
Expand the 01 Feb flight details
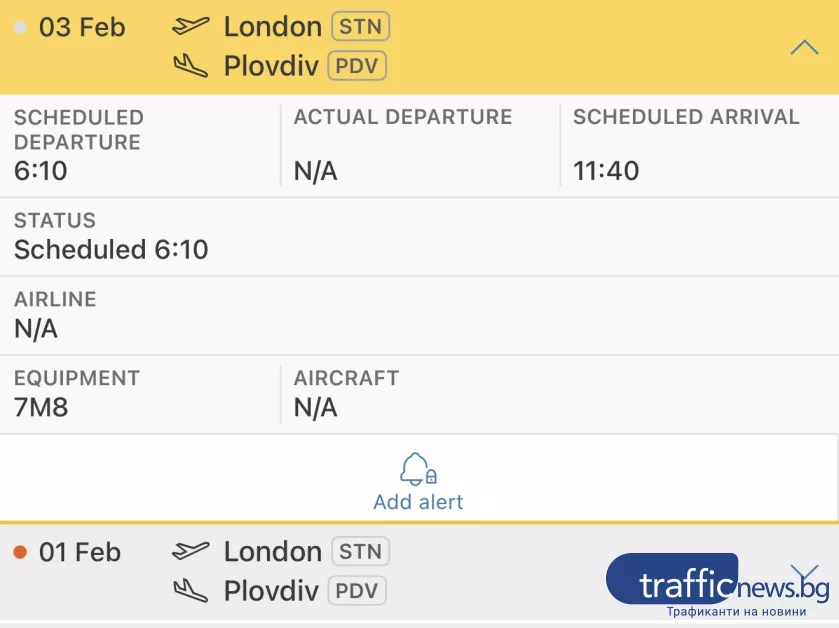[804, 573]
